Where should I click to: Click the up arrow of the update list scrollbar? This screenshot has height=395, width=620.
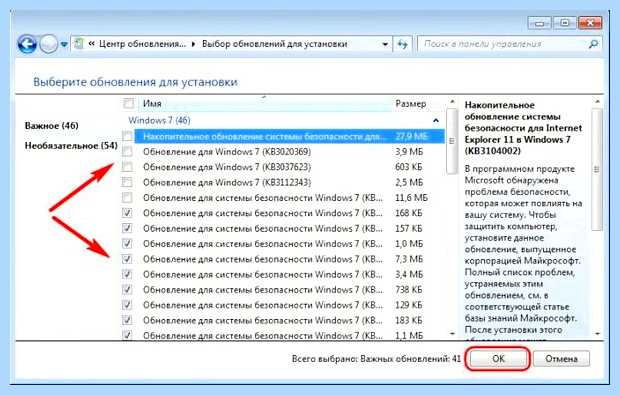click(x=452, y=103)
